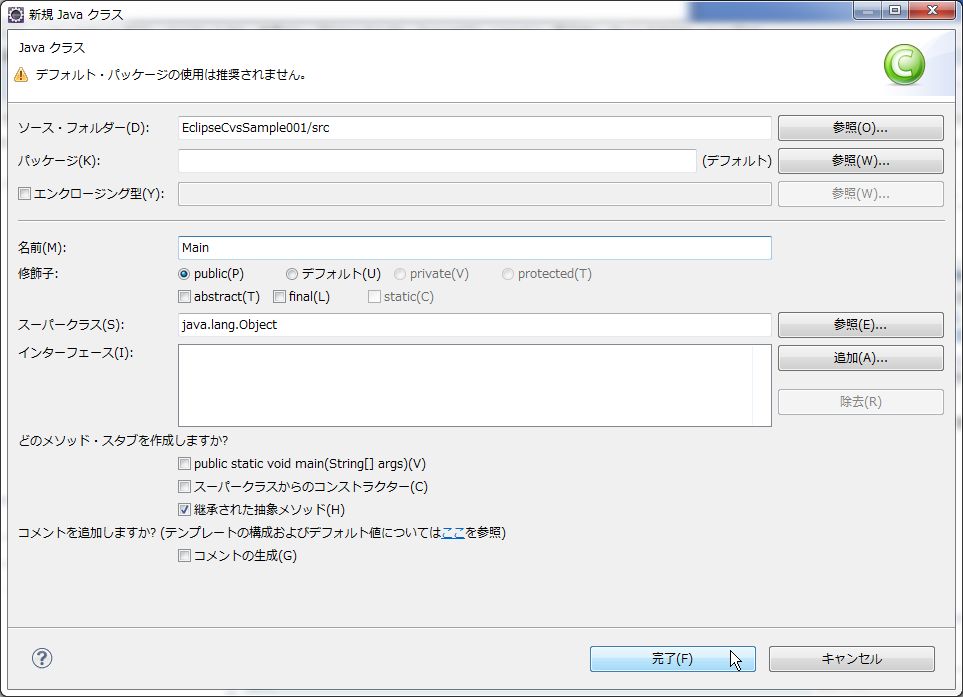The height and width of the screenshot is (697, 963).
Task: Click 参照(O)... for source folder
Action: coord(860,128)
